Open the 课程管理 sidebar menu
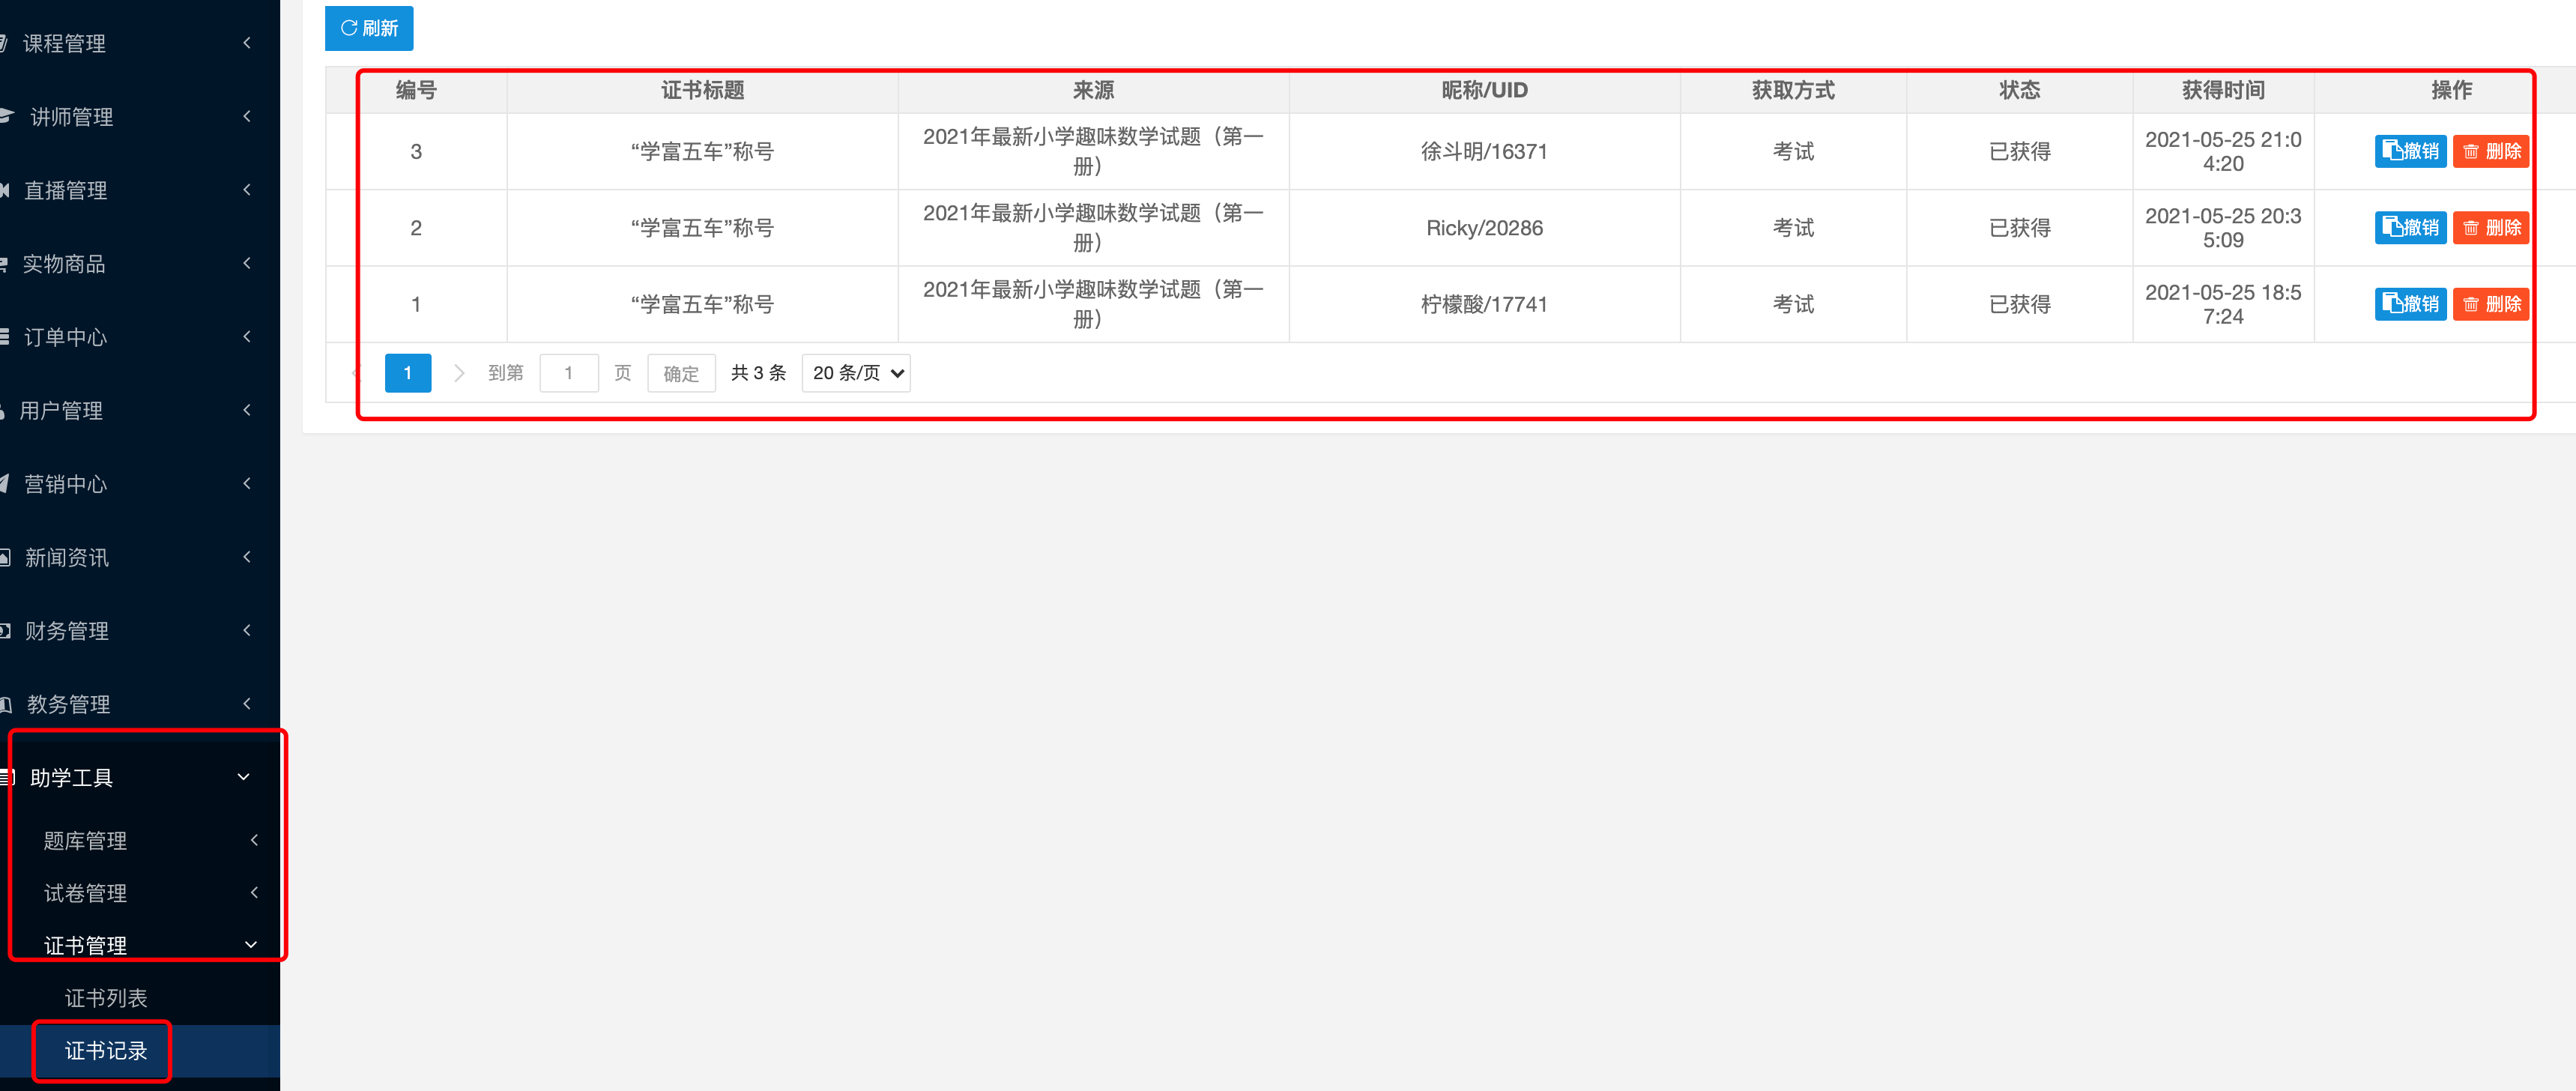 point(140,43)
